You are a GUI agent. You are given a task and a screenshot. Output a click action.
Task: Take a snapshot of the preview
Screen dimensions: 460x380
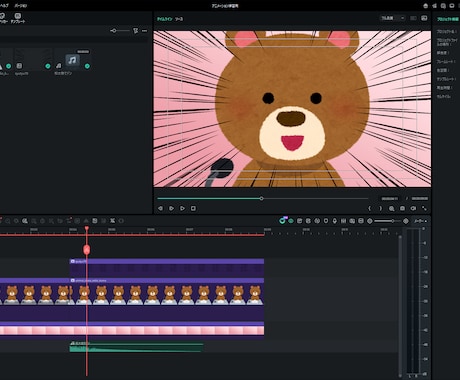pyautogui.click(x=402, y=208)
